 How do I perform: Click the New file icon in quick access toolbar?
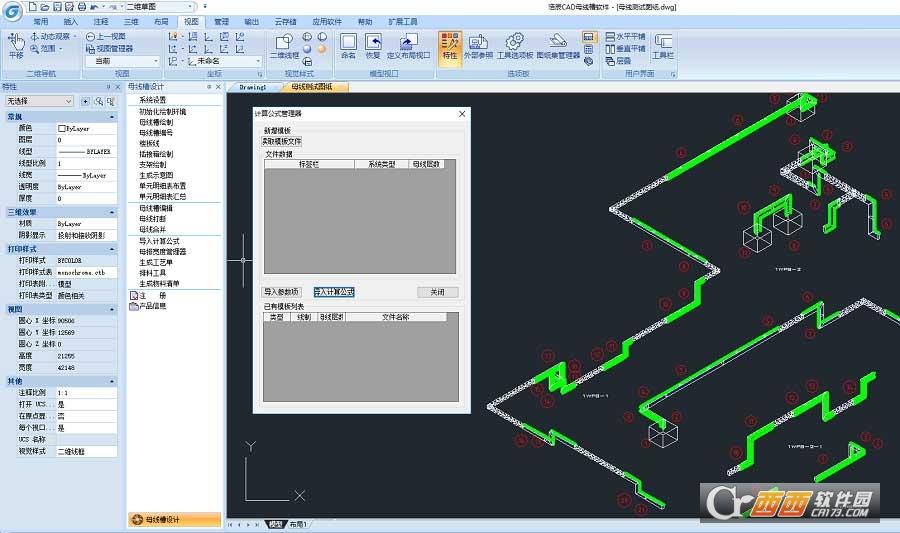point(33,7)
